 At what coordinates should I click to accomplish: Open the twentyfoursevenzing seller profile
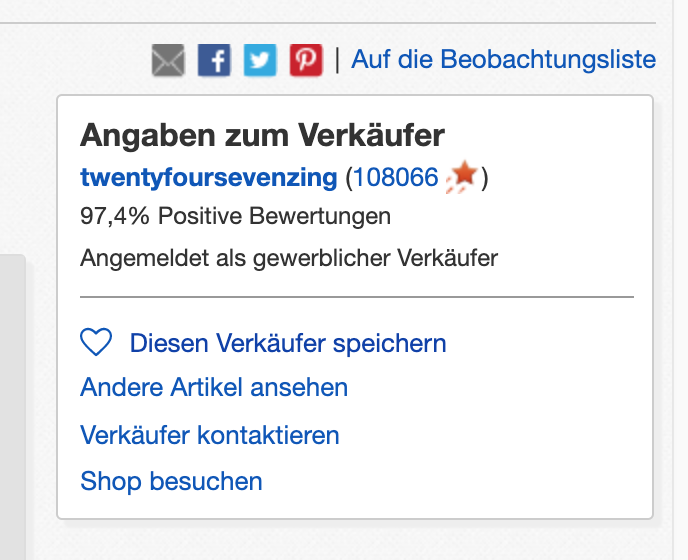tap(209, 178)
